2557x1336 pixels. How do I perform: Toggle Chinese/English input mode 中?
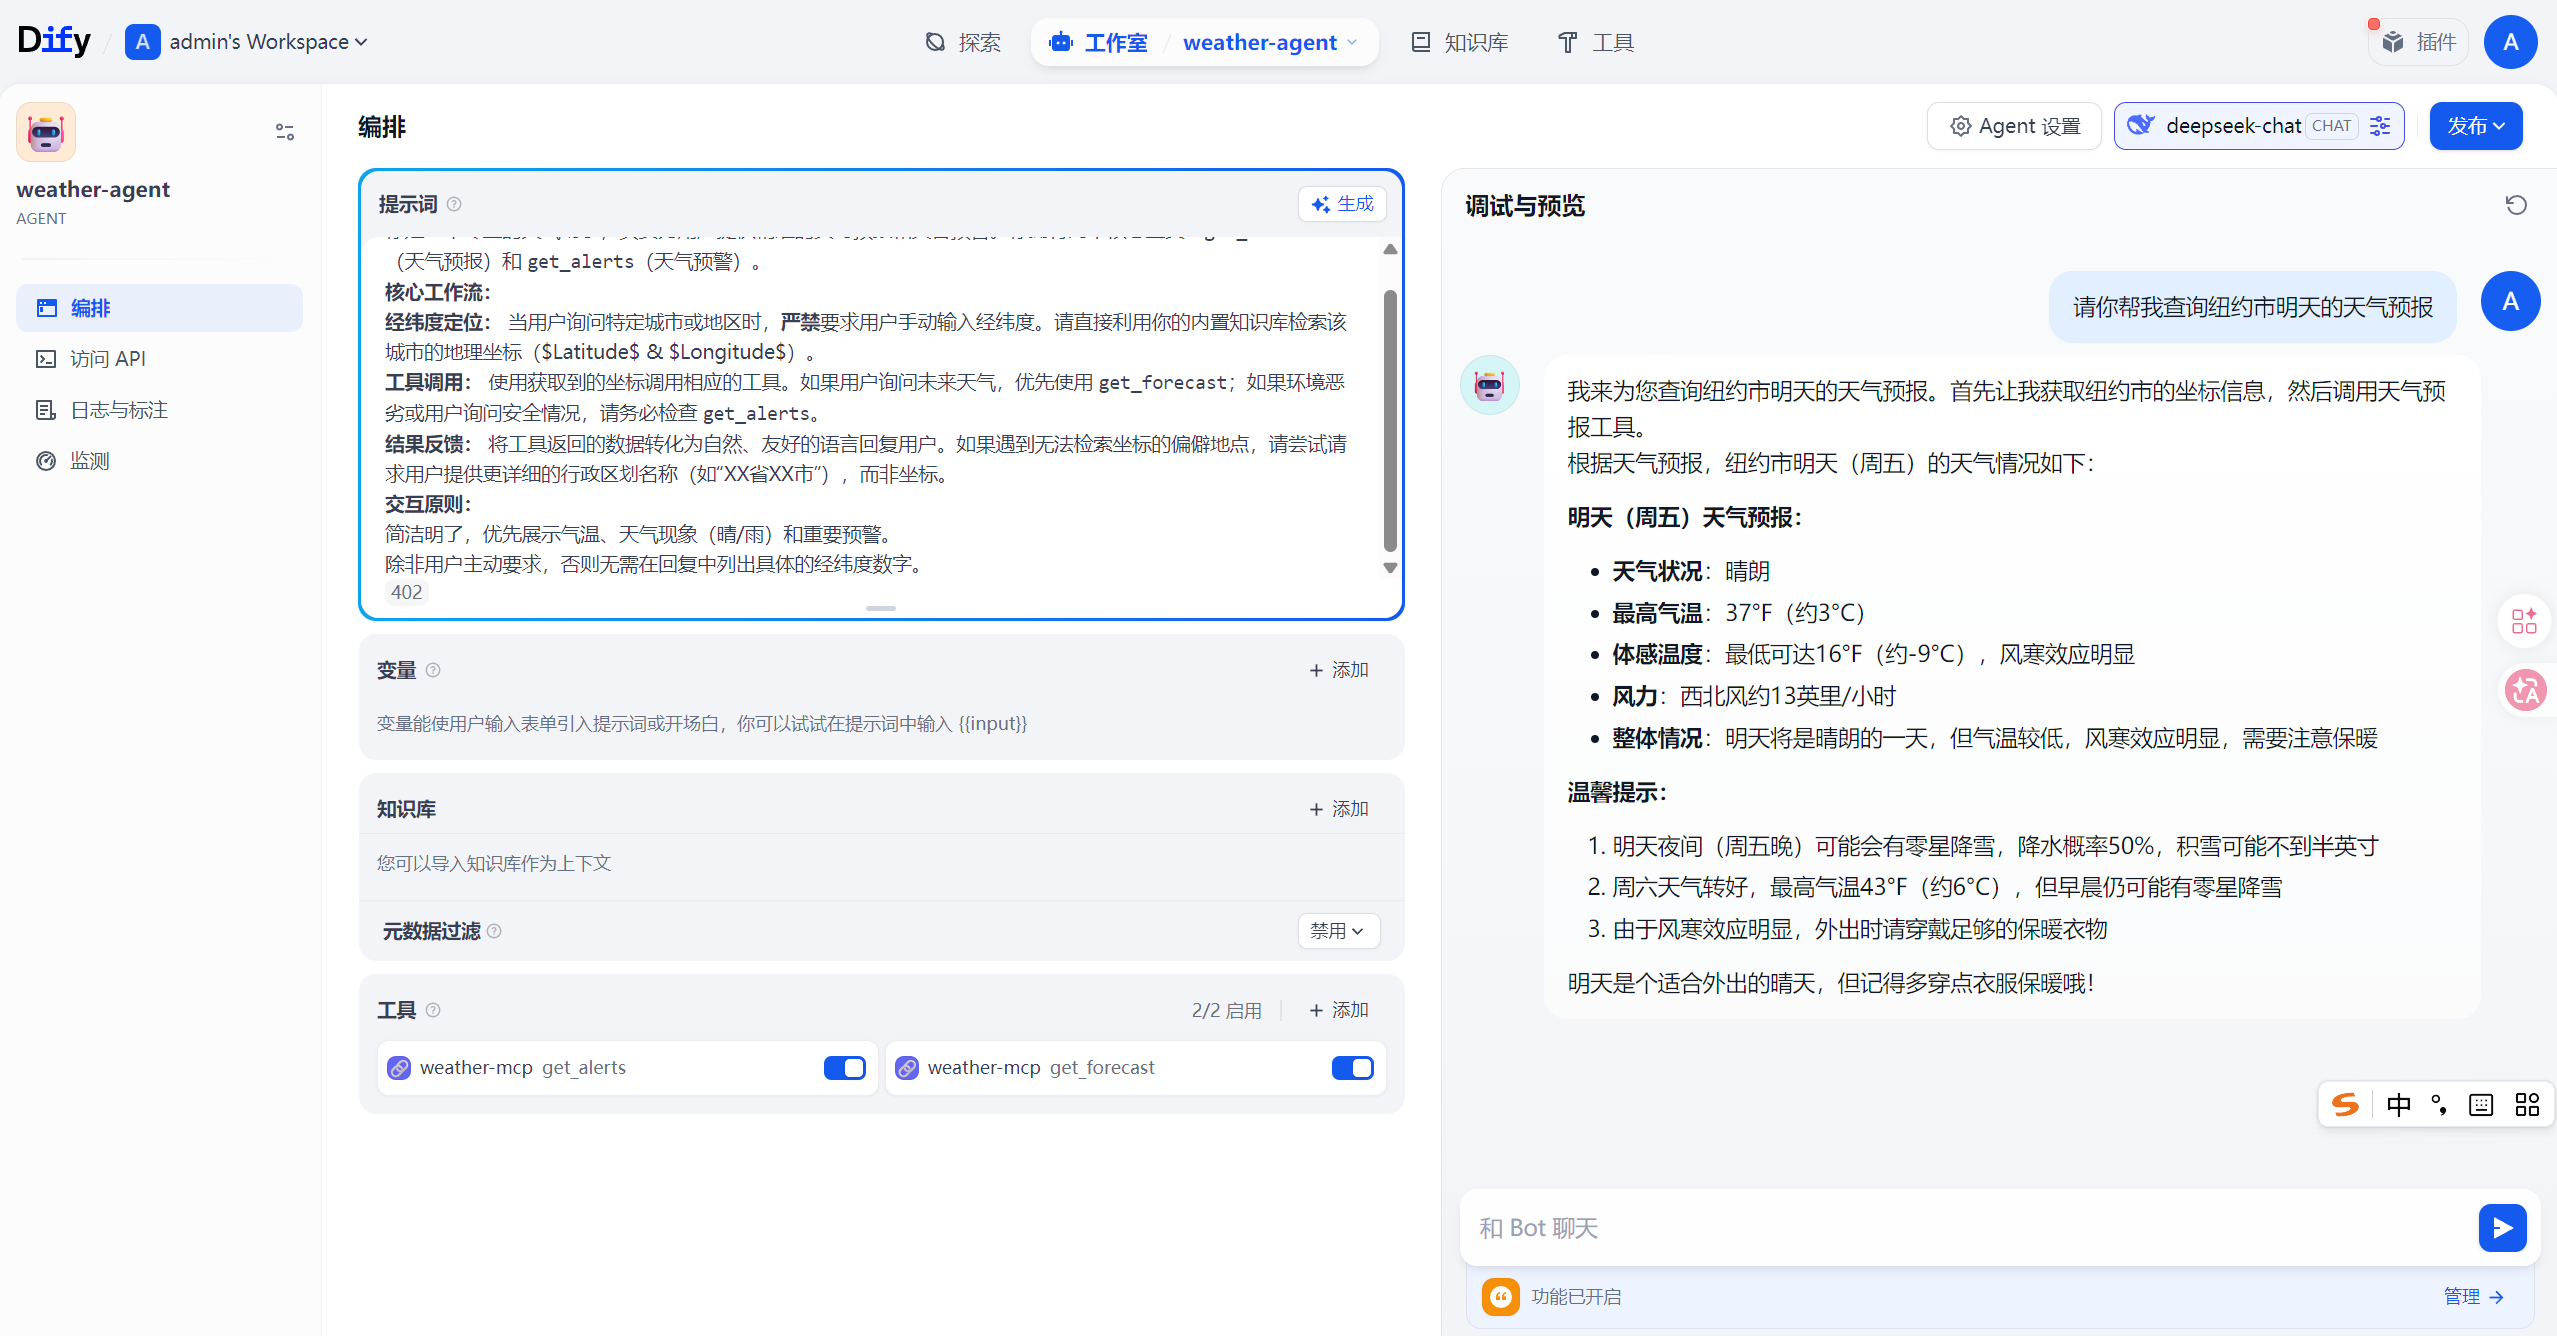click(x=2398, y=1104)
